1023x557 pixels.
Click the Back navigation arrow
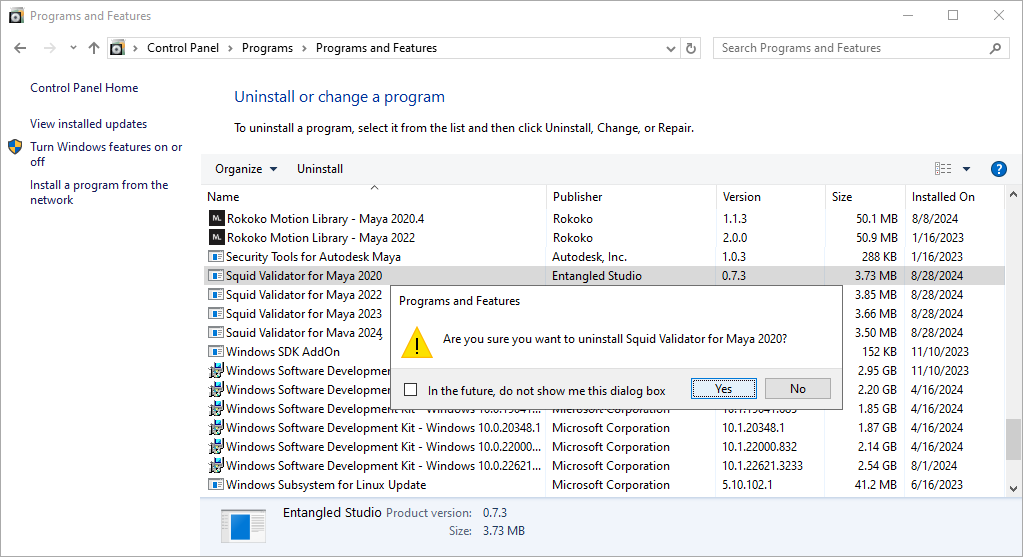pyautogui.click(x=20, y=48)
